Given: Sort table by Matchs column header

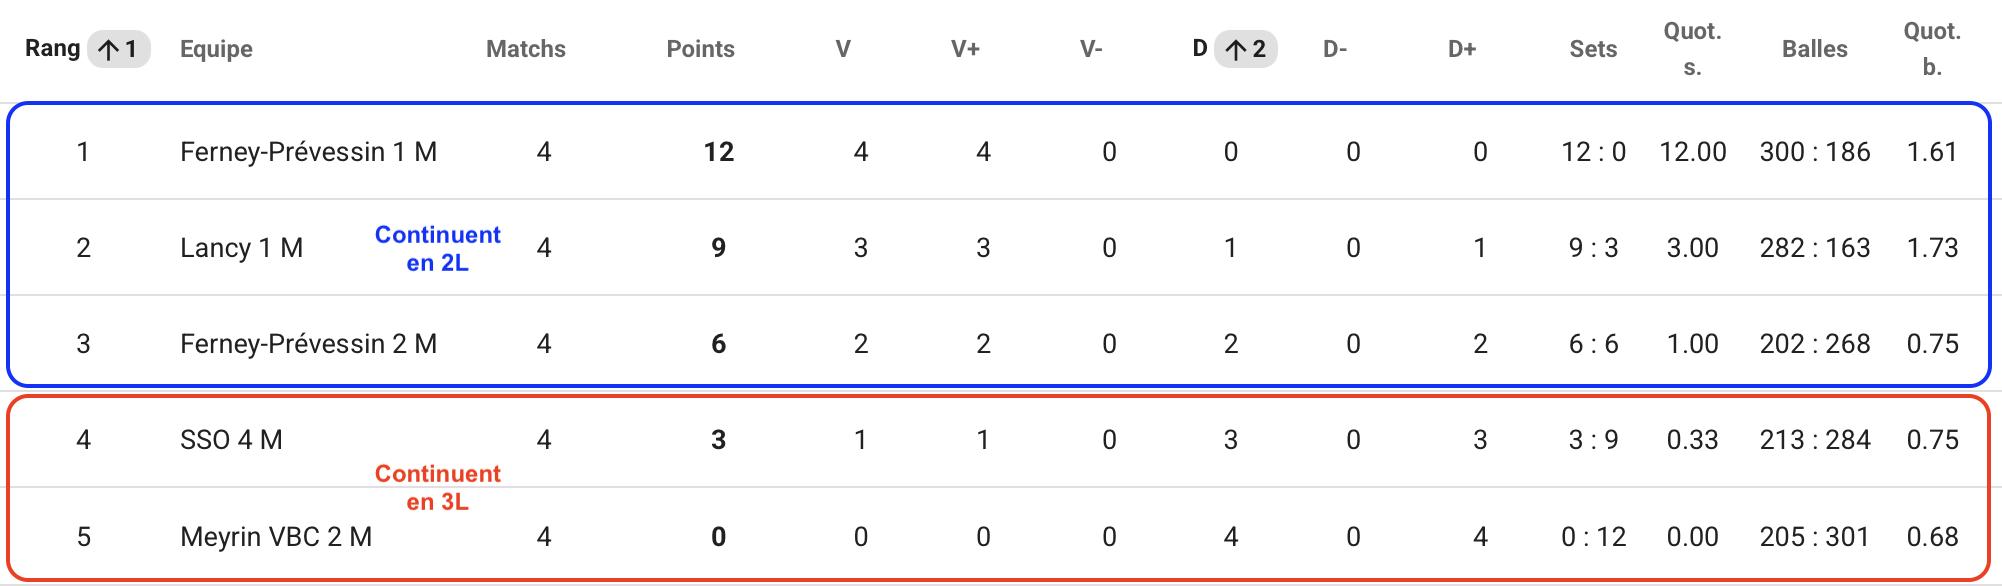Looking at the screenshot, I should [x=526, y=49].
